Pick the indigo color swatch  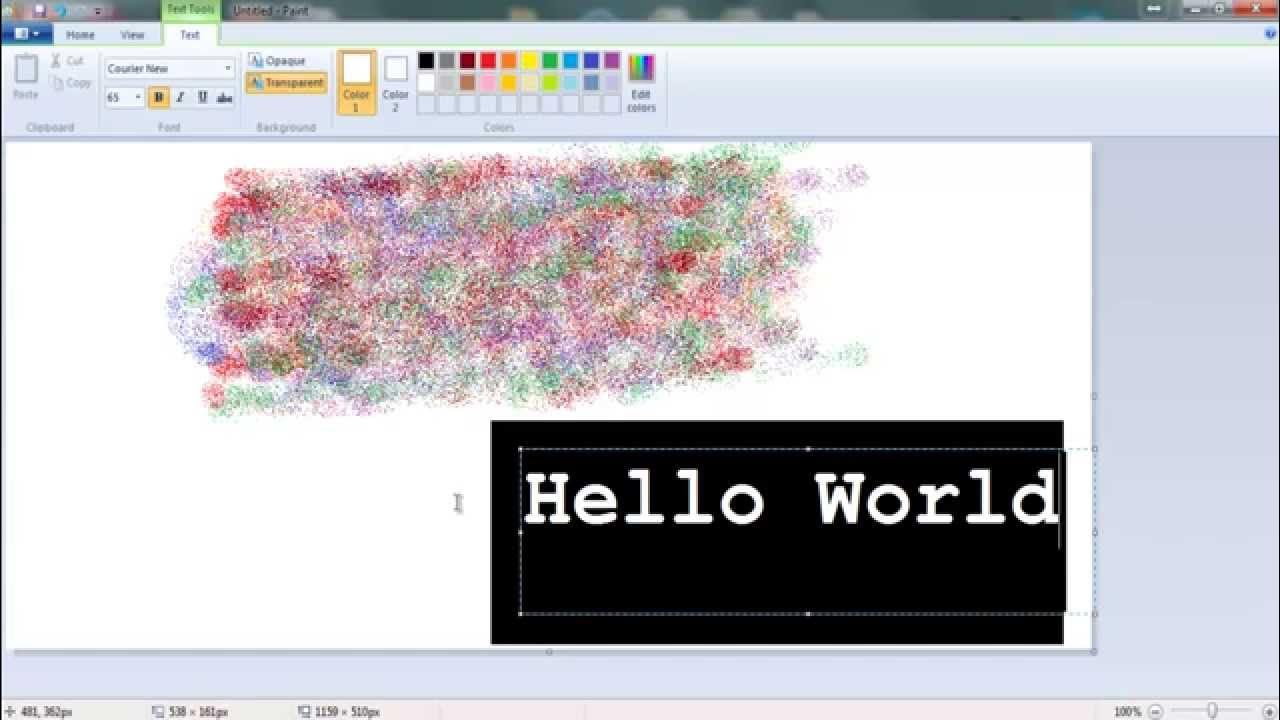pyautogui.click(x=591, y=61)
